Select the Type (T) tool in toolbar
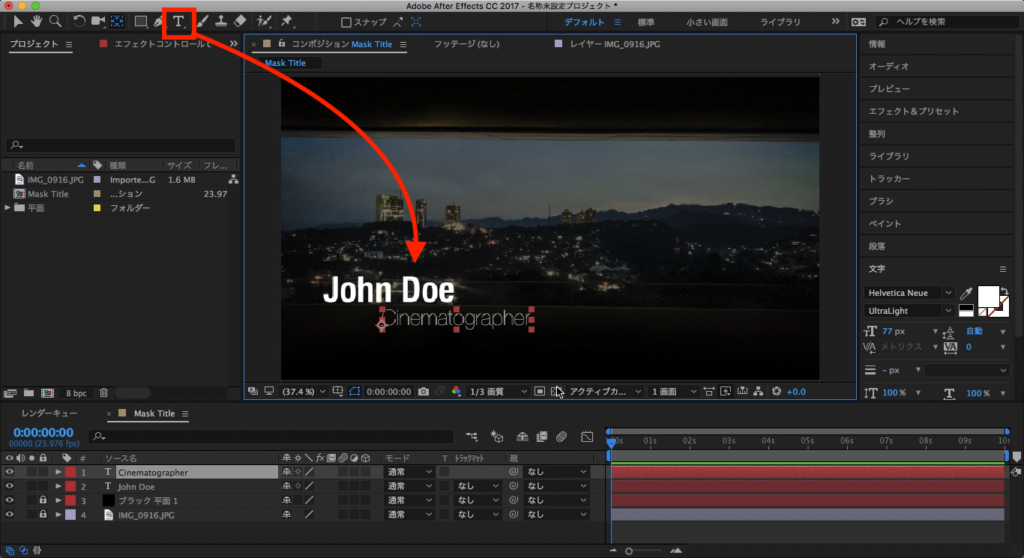The image size is (1024, 558). [179, 21]
